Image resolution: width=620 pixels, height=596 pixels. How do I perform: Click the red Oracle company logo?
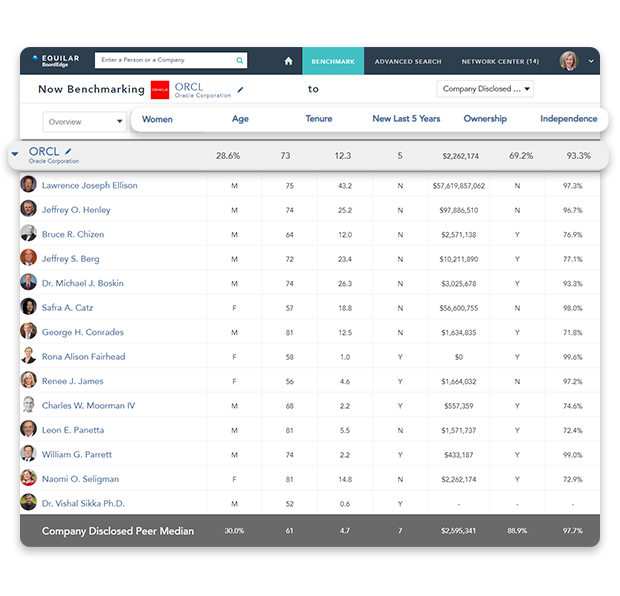(x=160, y=90)
